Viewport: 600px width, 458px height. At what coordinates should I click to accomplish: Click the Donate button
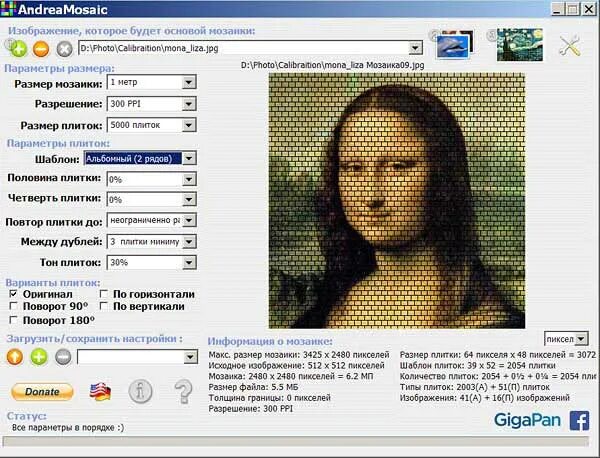[42, 392]
